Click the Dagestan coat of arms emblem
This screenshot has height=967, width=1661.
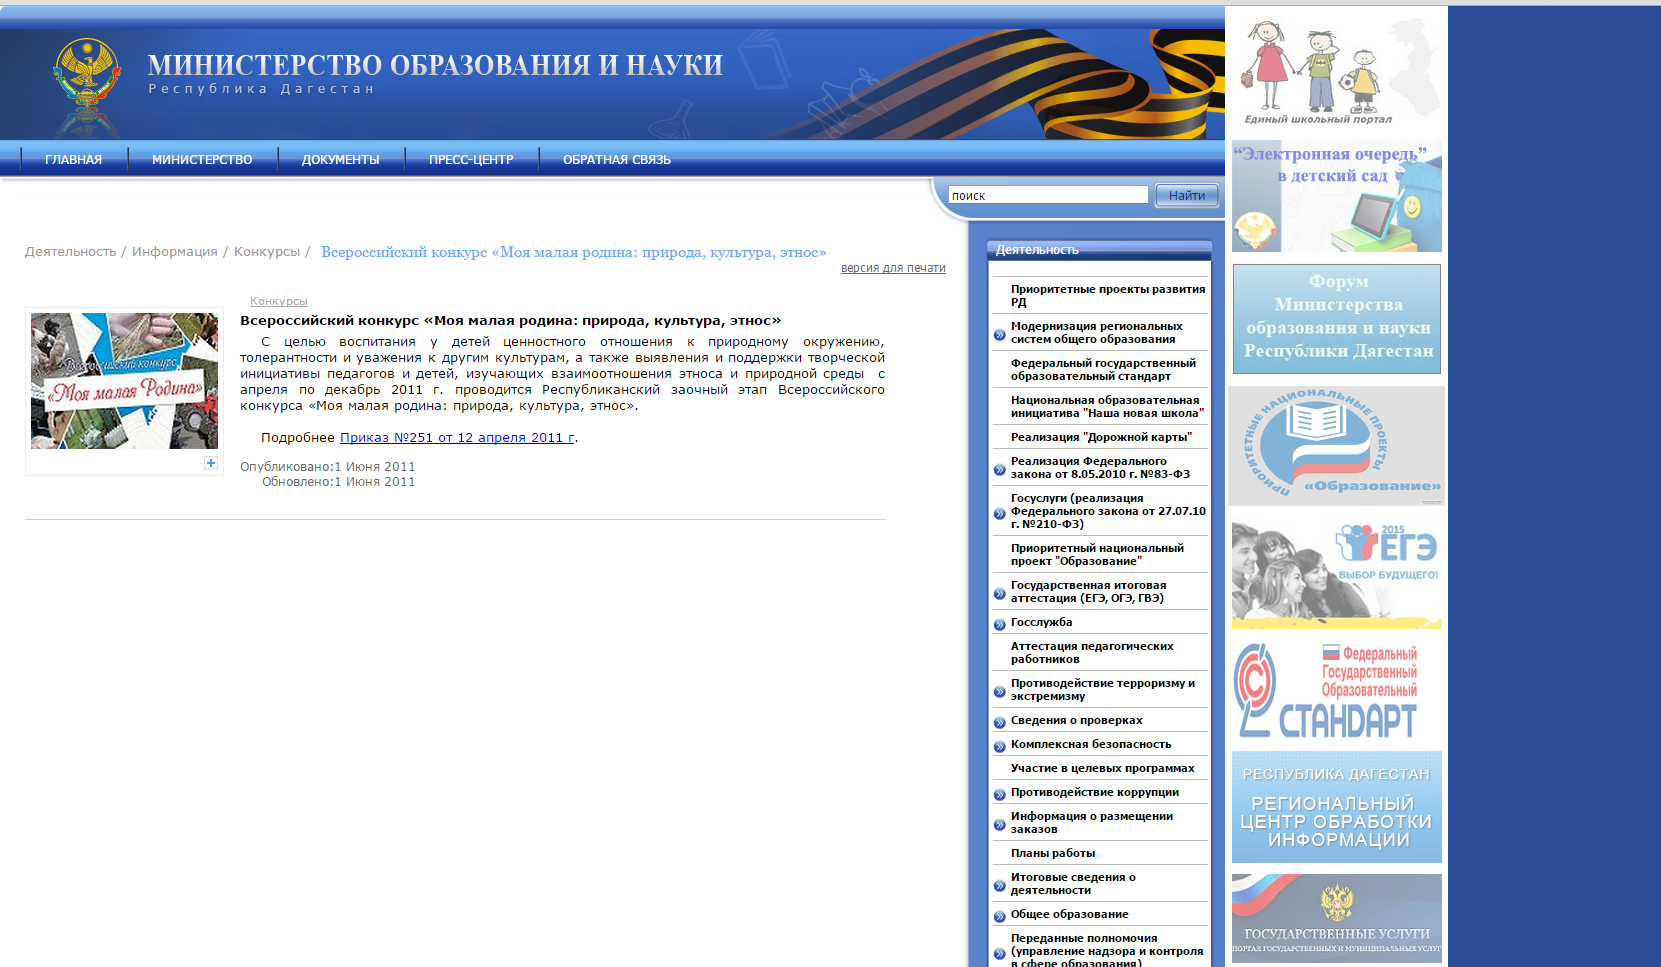coord(87,72)
